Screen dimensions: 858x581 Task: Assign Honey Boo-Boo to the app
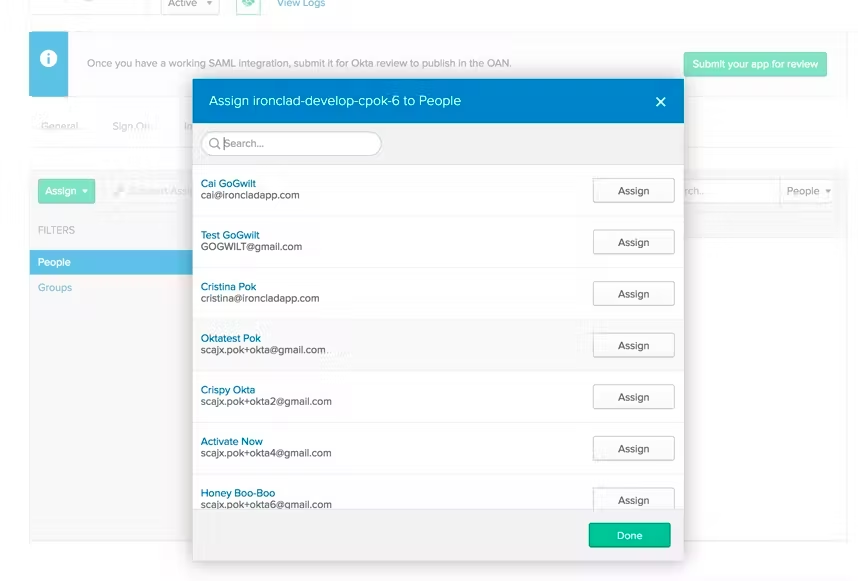[633, 499]
